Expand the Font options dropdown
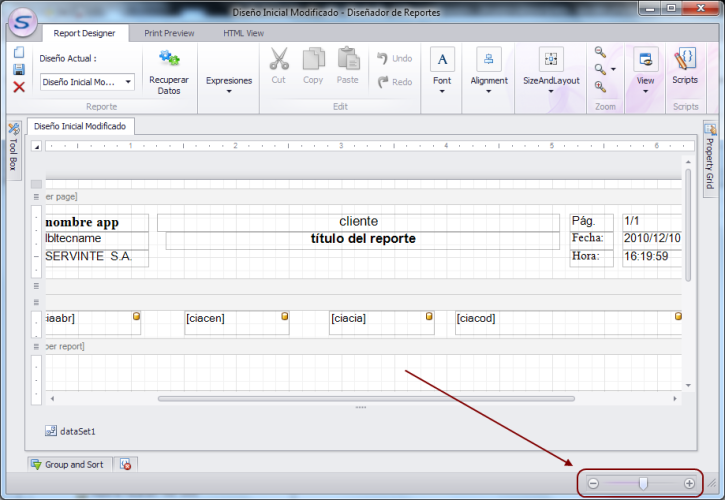The image size is (725, 500). pos(442,69)
